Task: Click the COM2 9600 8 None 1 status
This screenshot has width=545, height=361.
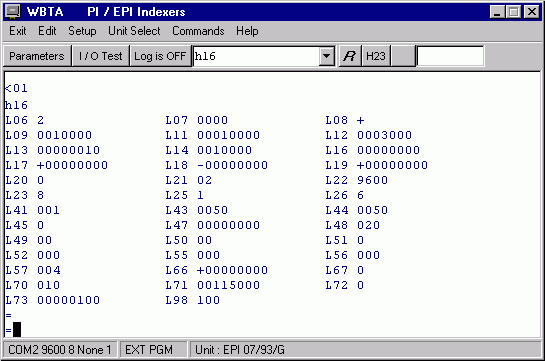Action: coord(60,350)
